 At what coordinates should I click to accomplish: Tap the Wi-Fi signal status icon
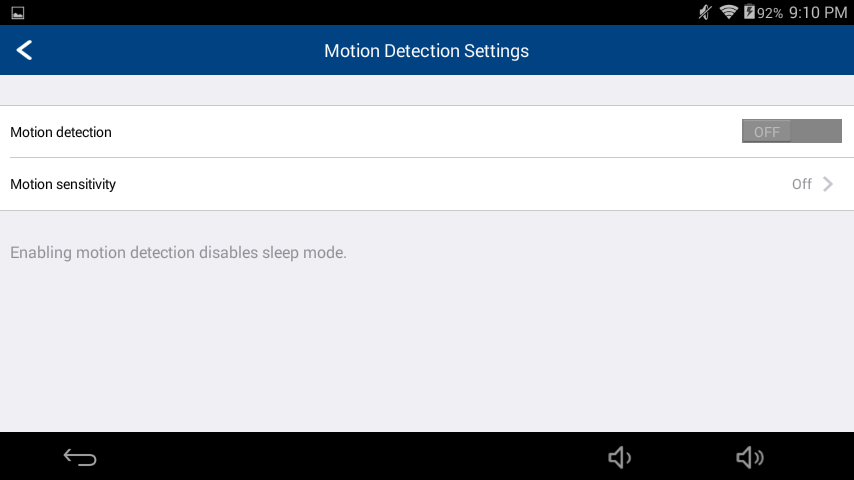tap(729, 11)
